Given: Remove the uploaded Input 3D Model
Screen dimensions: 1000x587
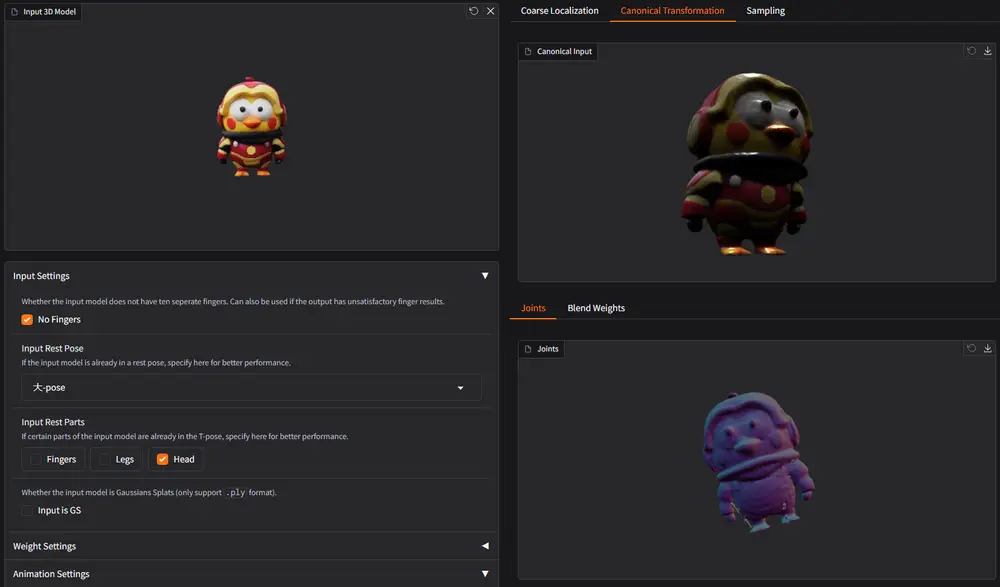Looking at the screenshot, I should 490,11.
